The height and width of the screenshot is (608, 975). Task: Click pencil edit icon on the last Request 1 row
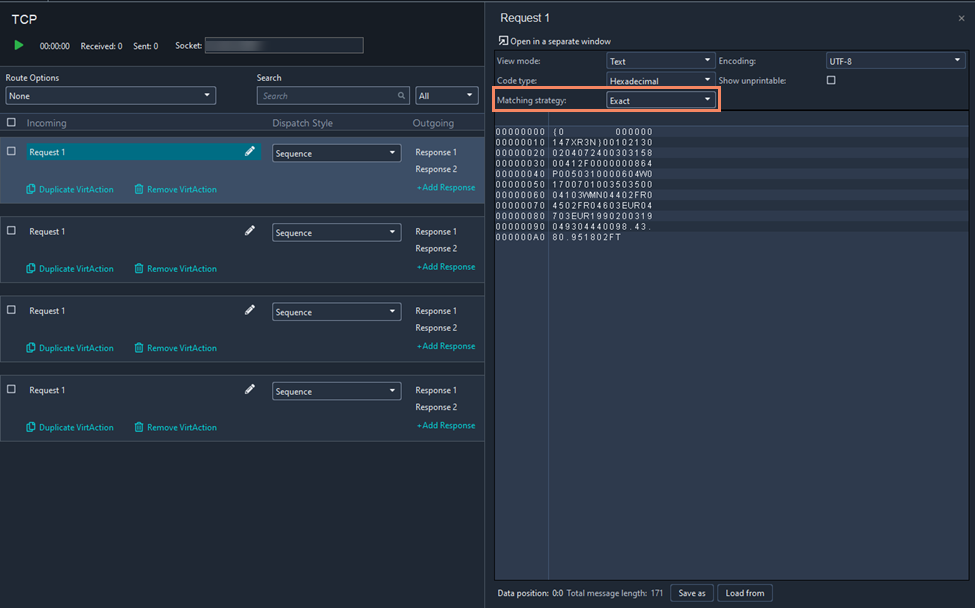(x=250, y=390)
